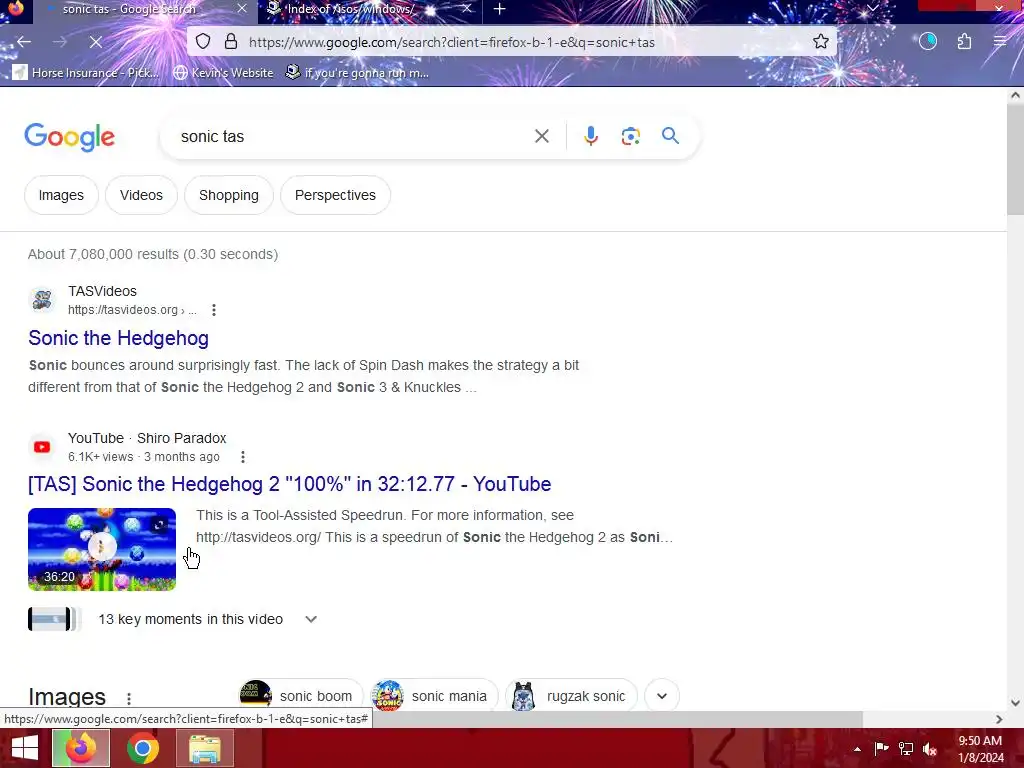Submit search with magnifier icon
This screenshot has height=768, width=1024.
(x=670, y=136)
